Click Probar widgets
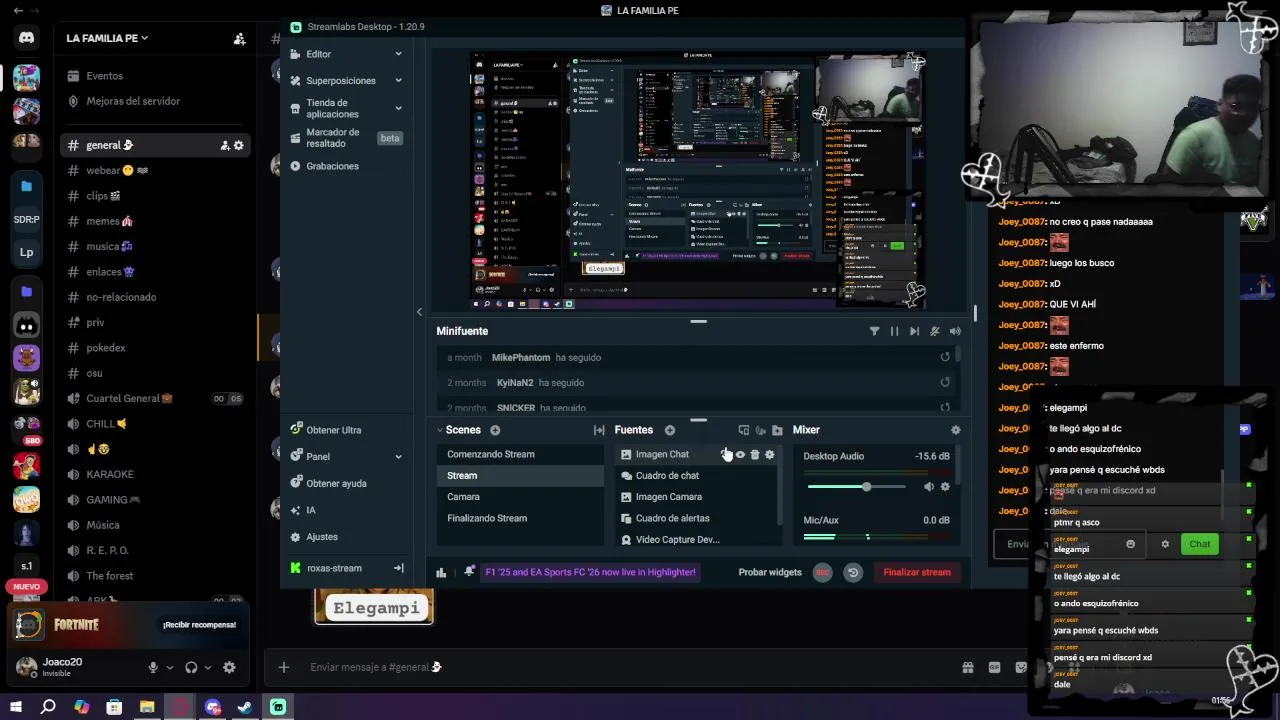Image resolution: width=1280 pixels, height=720 pixels. click(770, 572)
